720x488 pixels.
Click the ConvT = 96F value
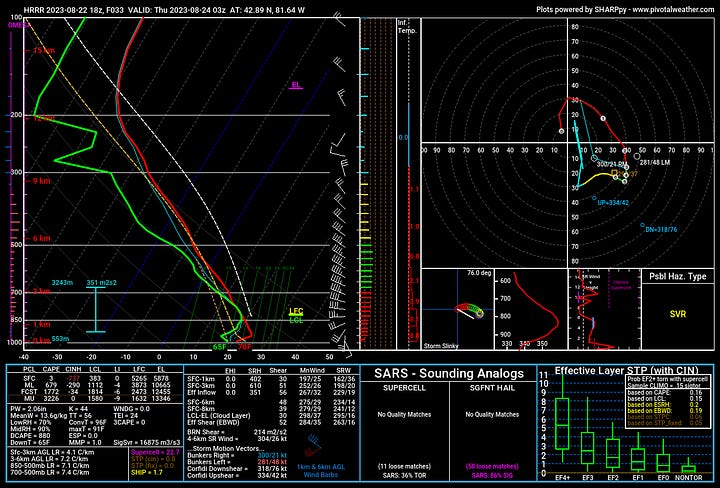tap(88, 422)
